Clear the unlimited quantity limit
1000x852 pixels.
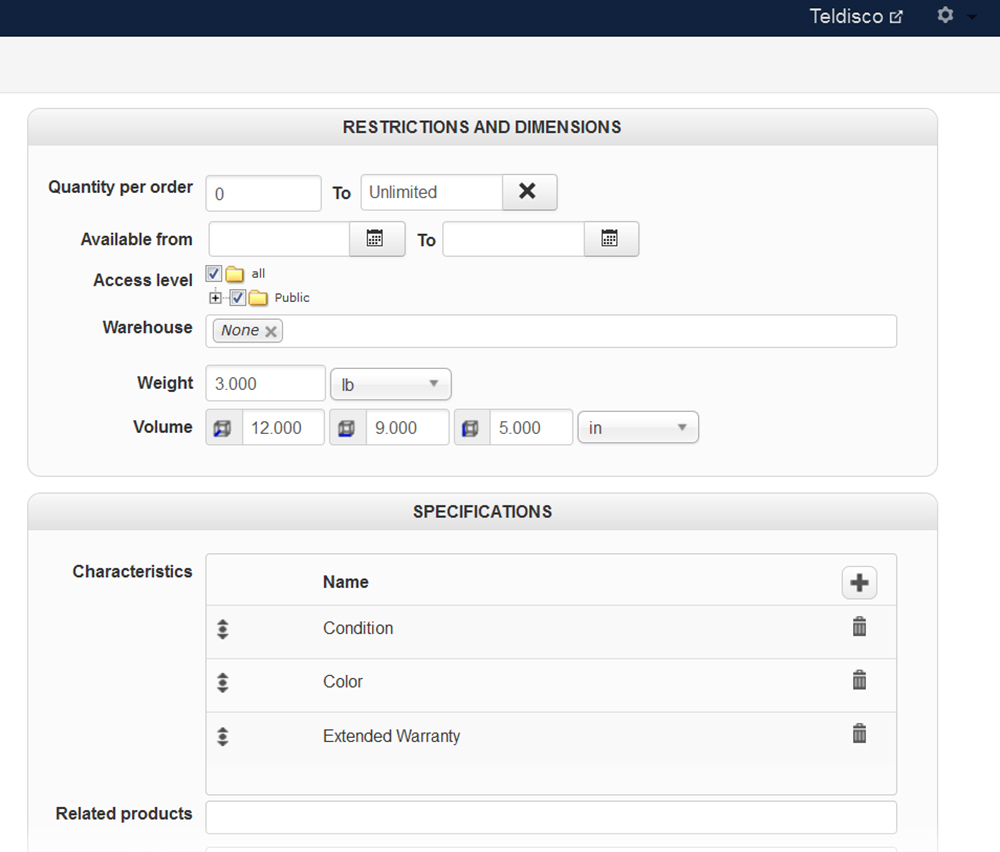[x=528, y=192]
